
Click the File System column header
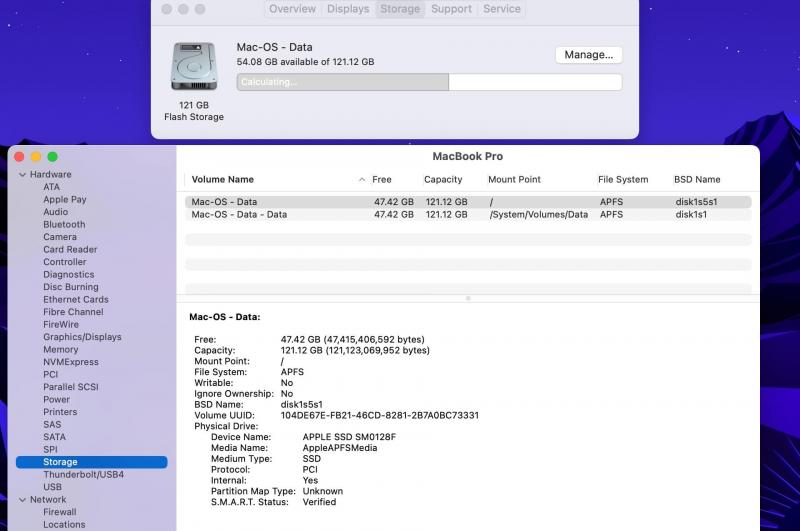coord(623,180)
